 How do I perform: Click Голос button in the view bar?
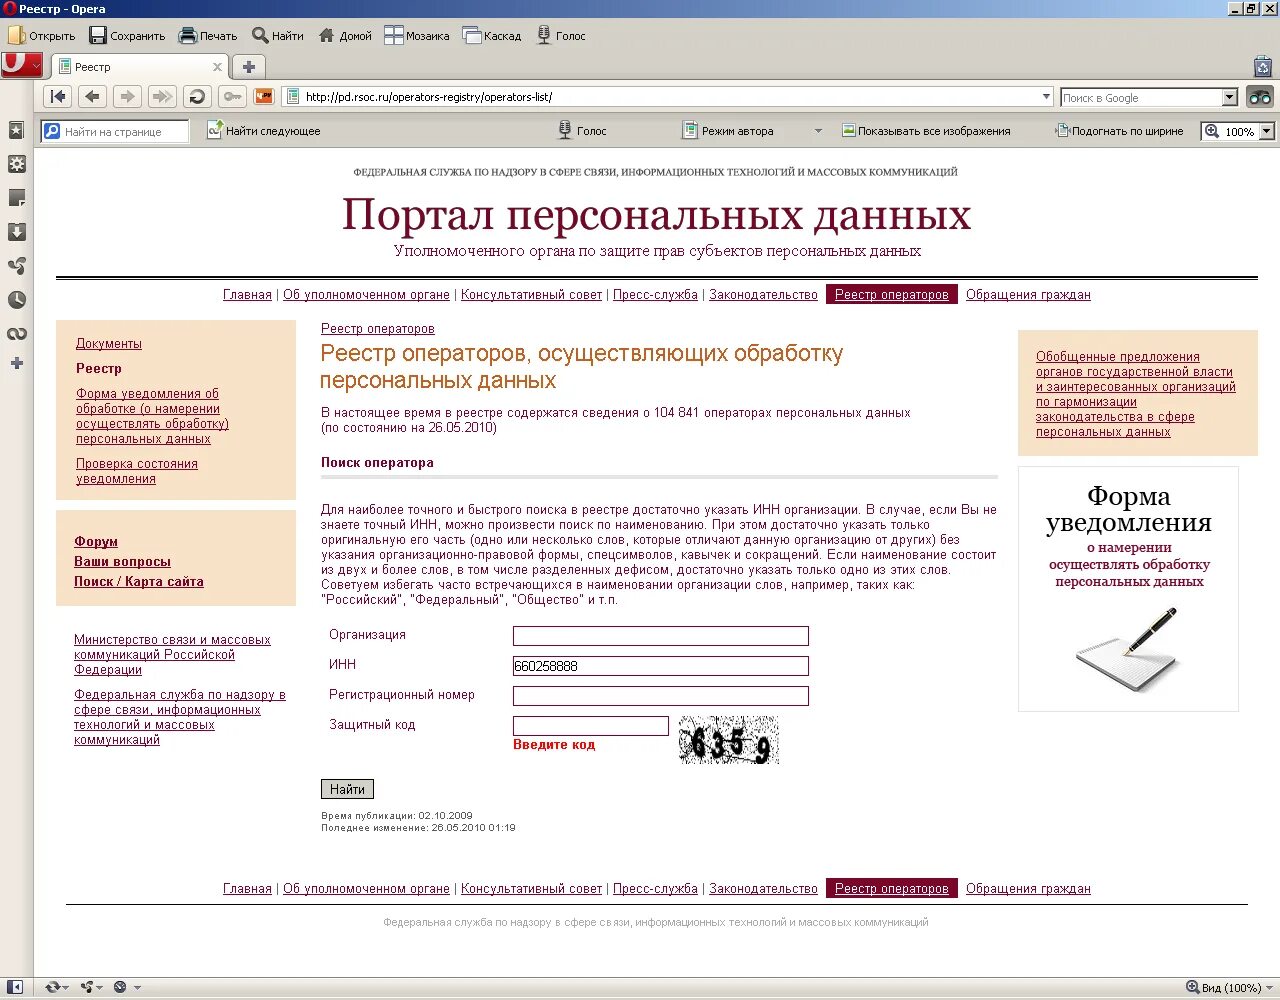581,131
